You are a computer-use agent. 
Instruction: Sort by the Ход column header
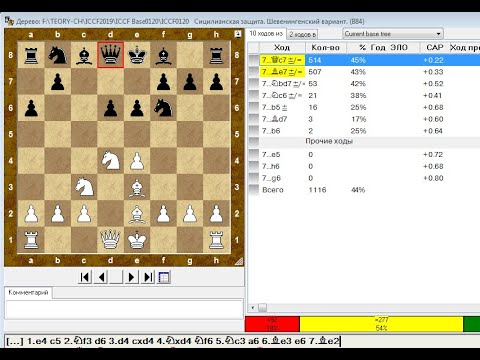[x=282, y=48]
